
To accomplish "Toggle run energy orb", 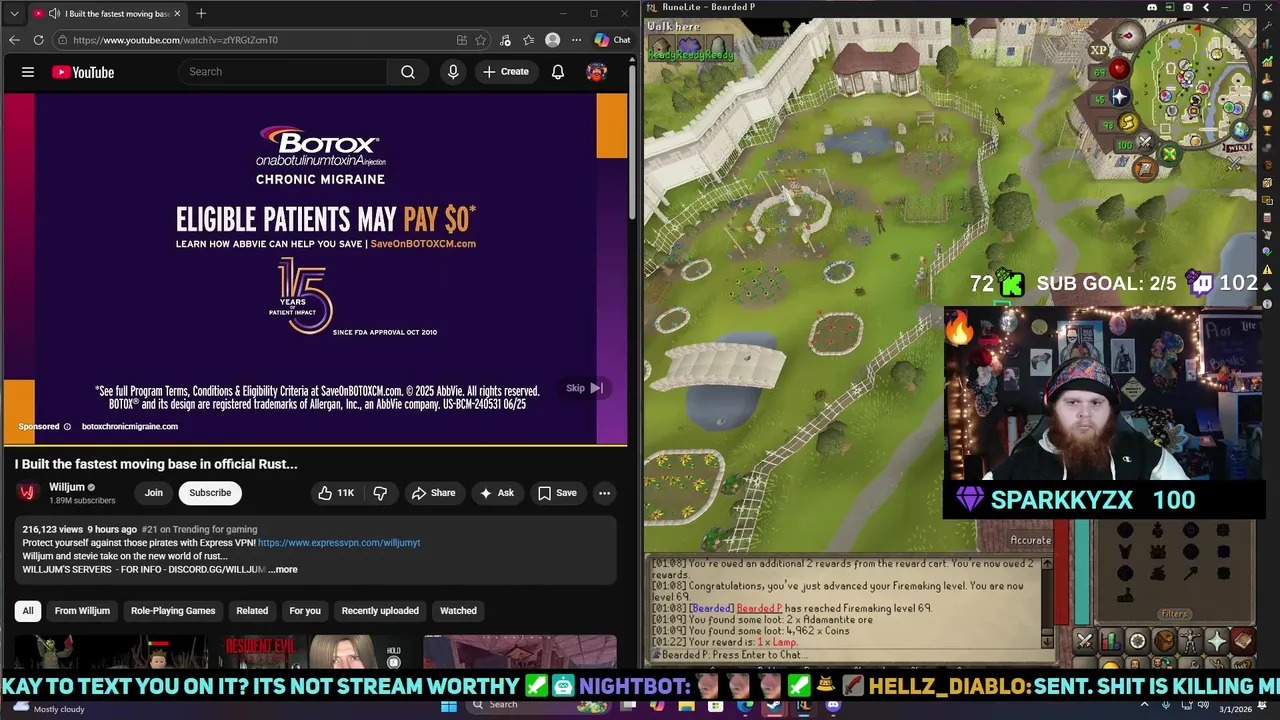I will click(x=1128, y=123).
